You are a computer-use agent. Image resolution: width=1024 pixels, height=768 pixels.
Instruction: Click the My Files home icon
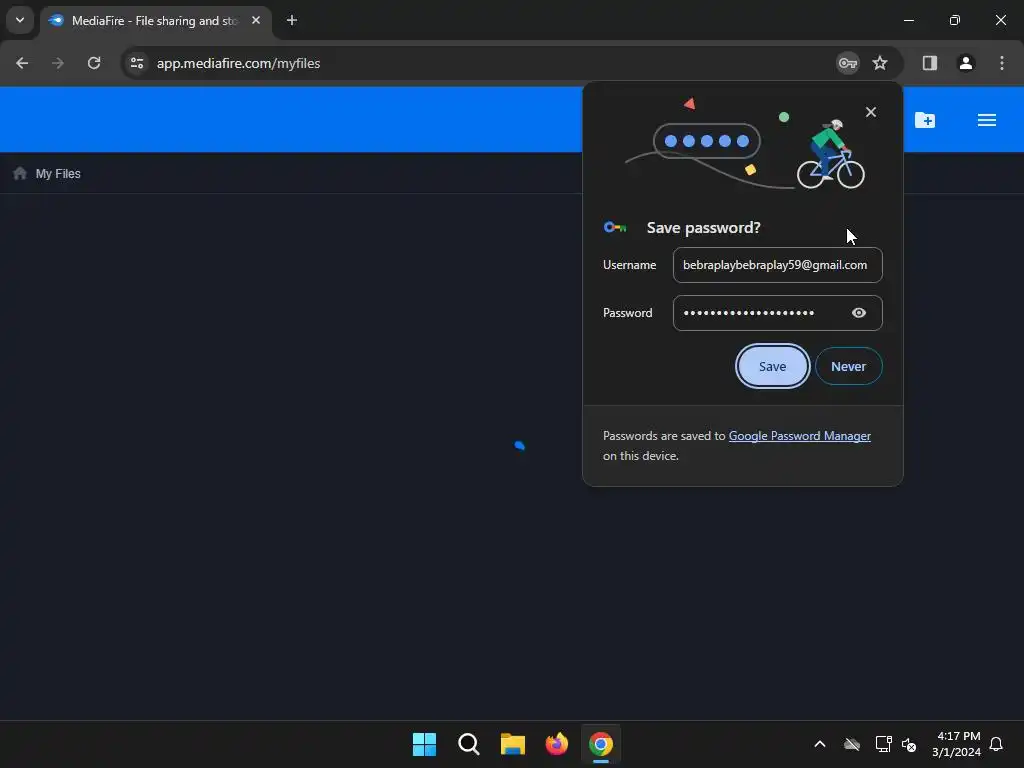click(x=20, y=173)
